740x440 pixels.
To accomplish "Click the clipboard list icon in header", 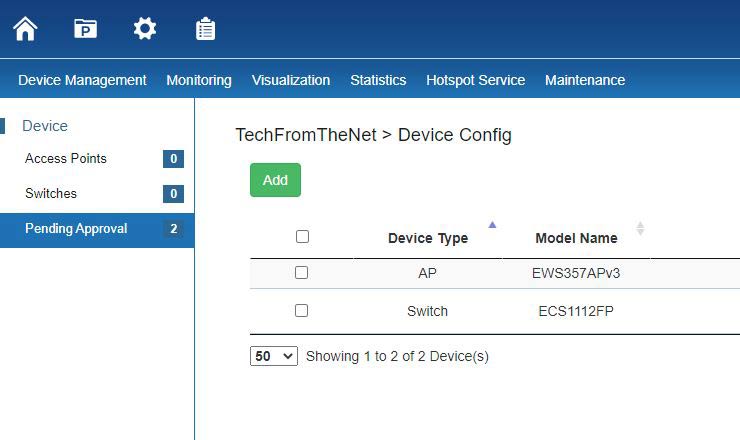I will pos(205,29).
